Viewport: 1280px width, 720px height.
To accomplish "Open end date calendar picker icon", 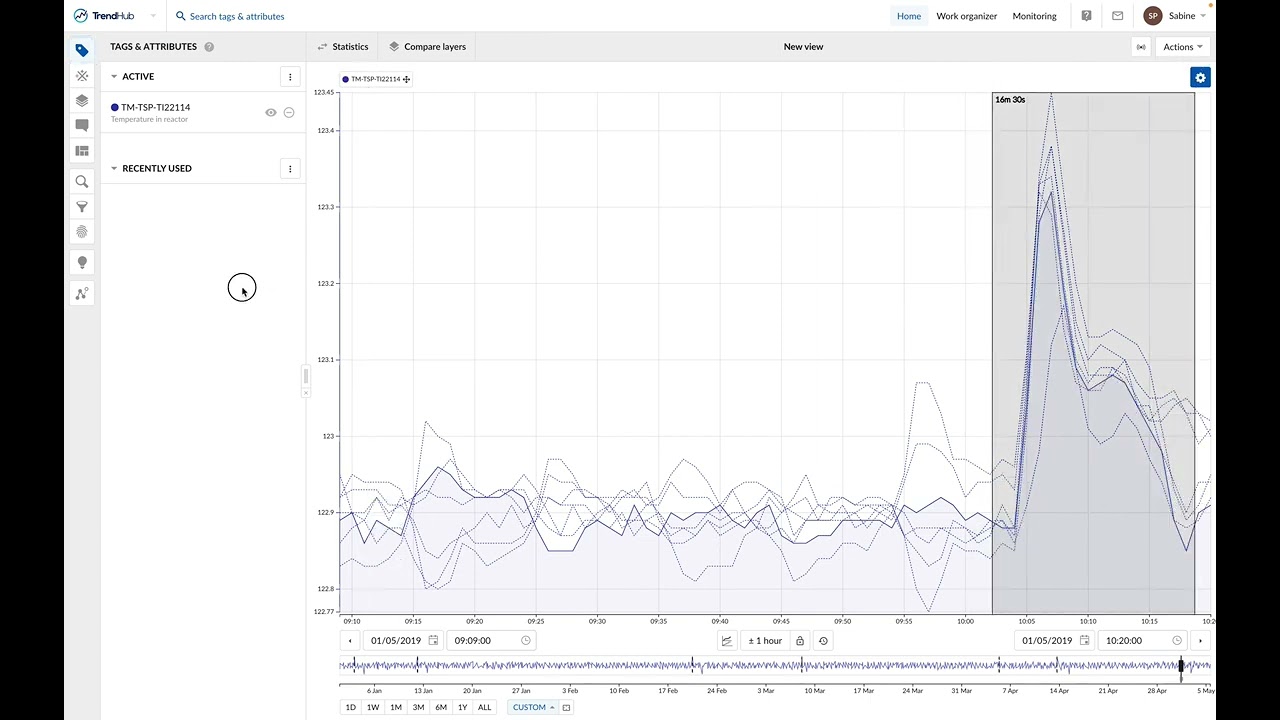I will (1083, 640).
